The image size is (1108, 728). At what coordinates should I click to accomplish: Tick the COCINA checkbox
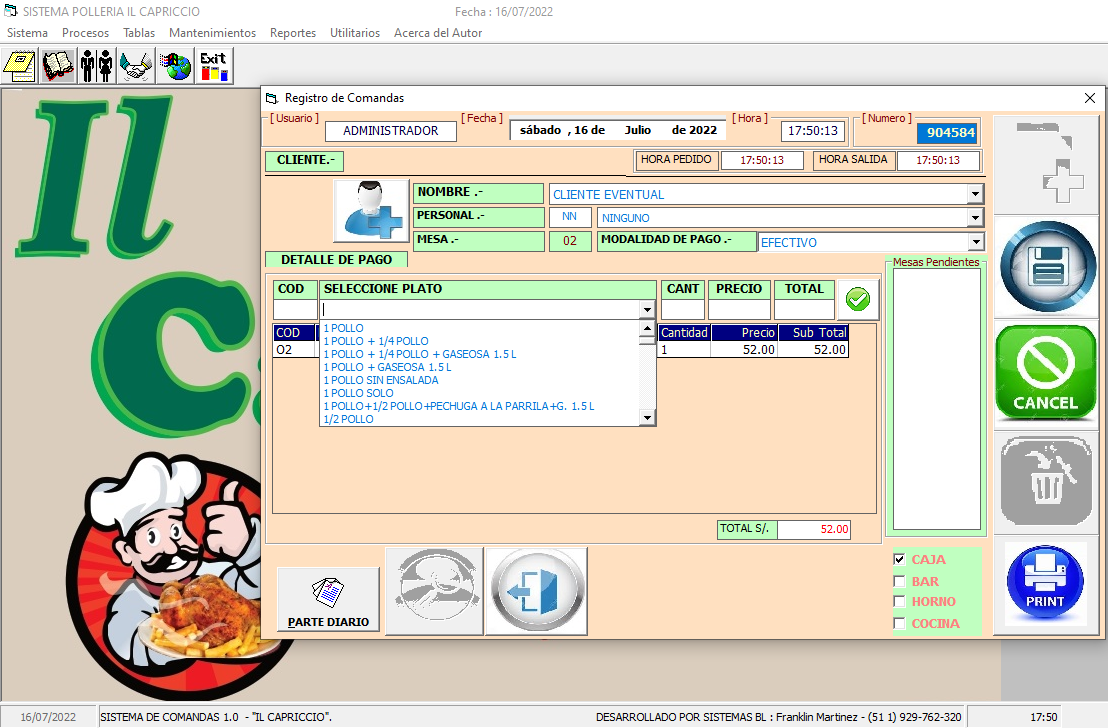click(899, 624)
